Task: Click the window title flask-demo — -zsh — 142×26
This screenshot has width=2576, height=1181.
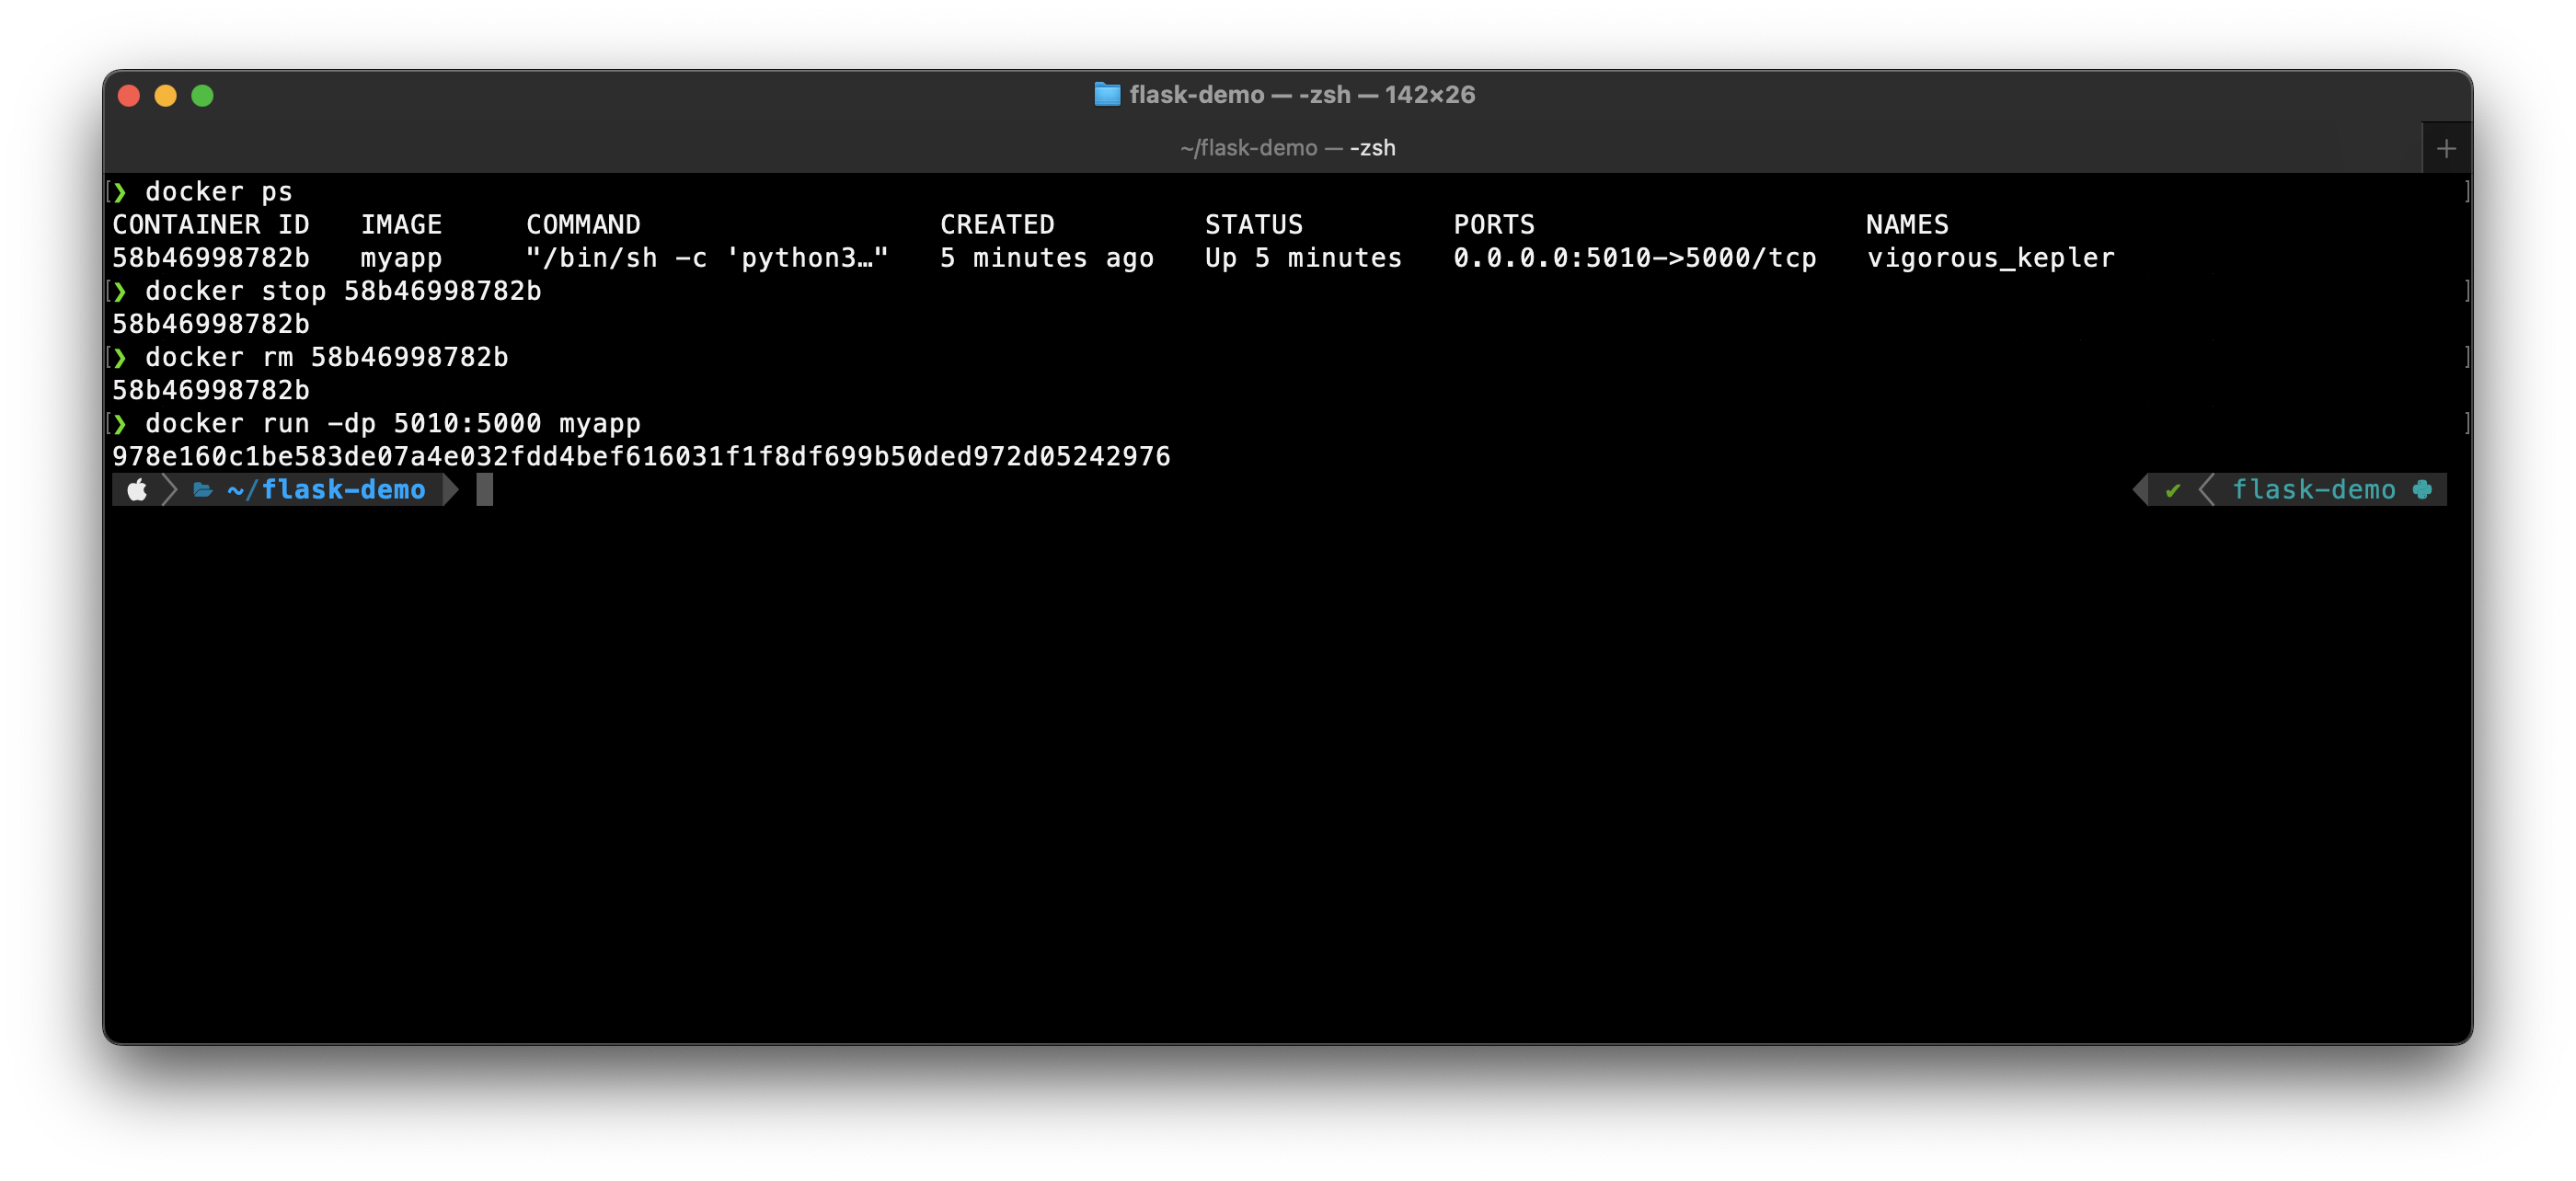Action: click(1301, 95)
